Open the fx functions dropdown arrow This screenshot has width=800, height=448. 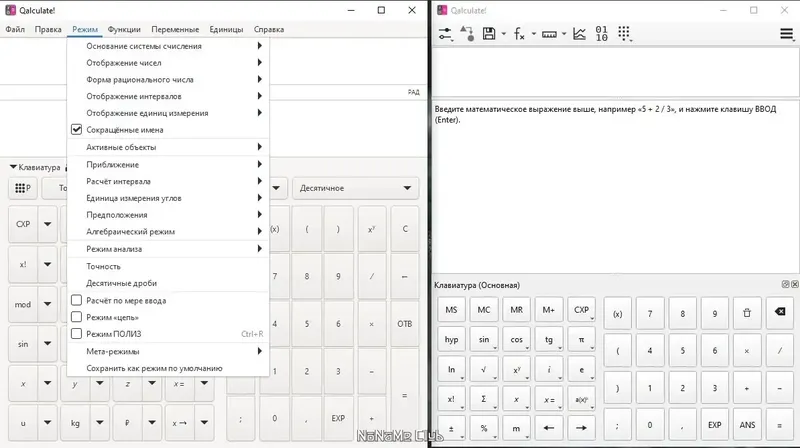tap(534, 34)
